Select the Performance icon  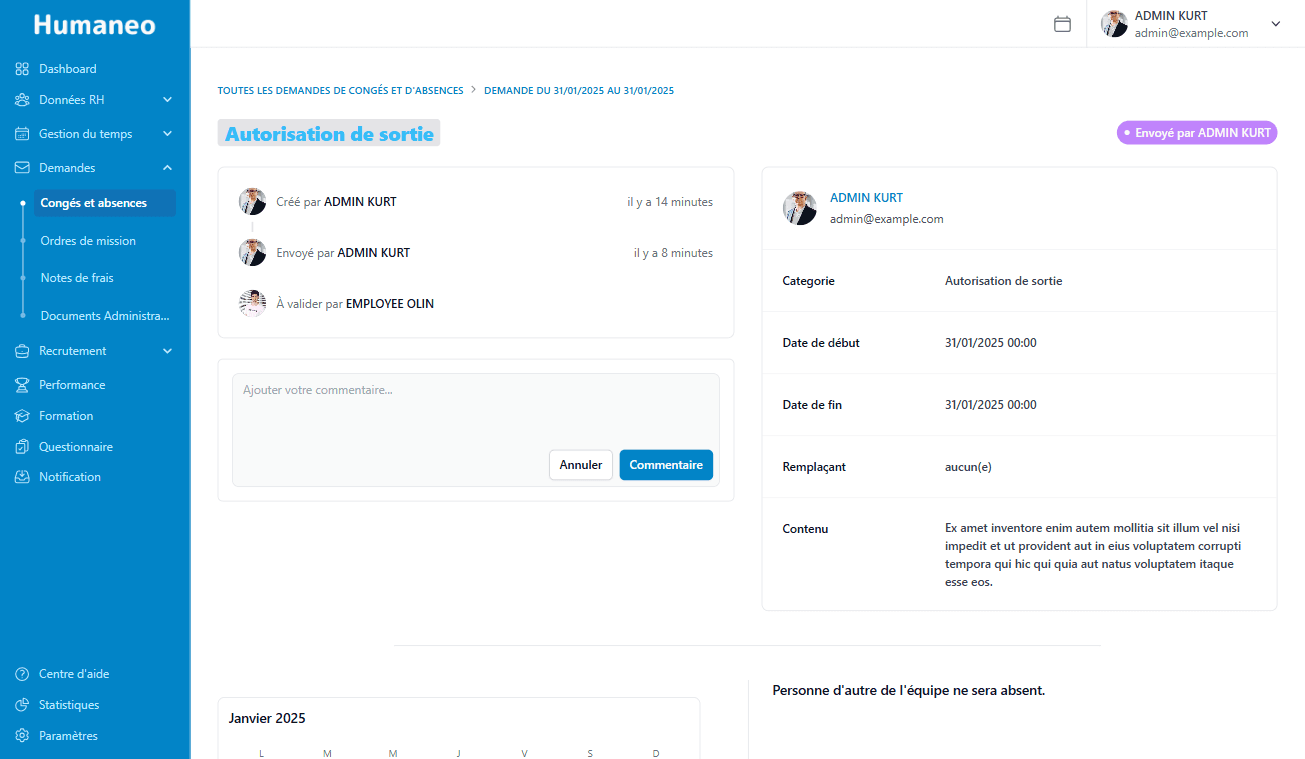click(20, 384)
